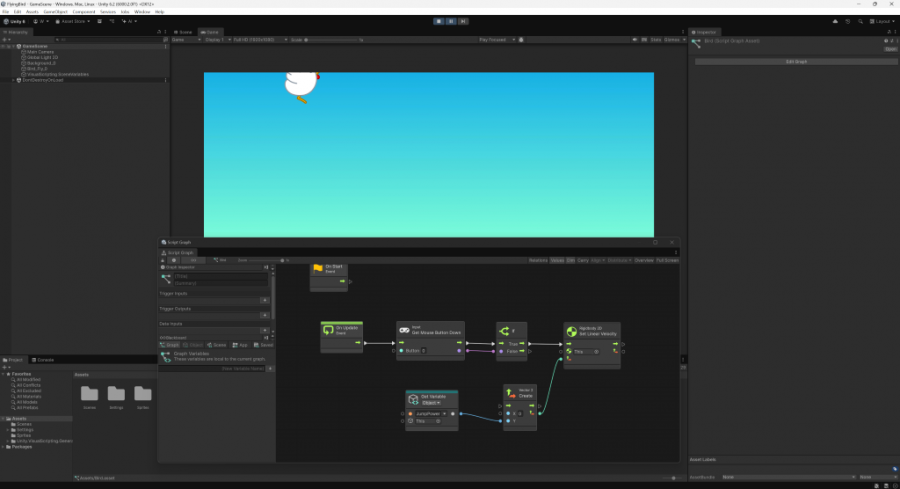Click the If branch node icon

(x=504, y=330)
